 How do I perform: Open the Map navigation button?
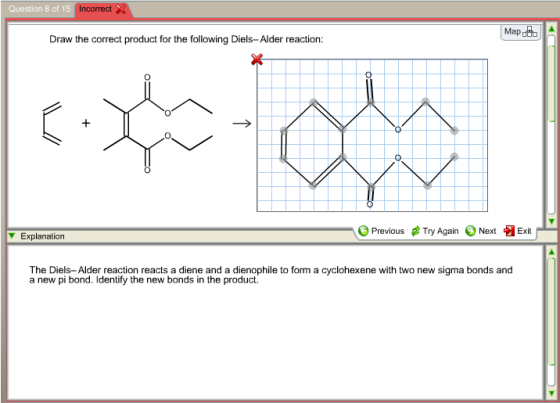pyautogui.click(x=520, y=32)
